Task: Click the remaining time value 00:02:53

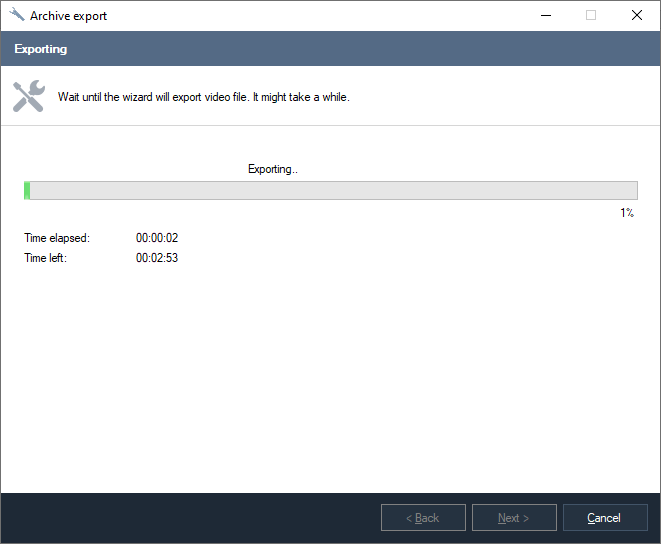Action: [157, 258]
